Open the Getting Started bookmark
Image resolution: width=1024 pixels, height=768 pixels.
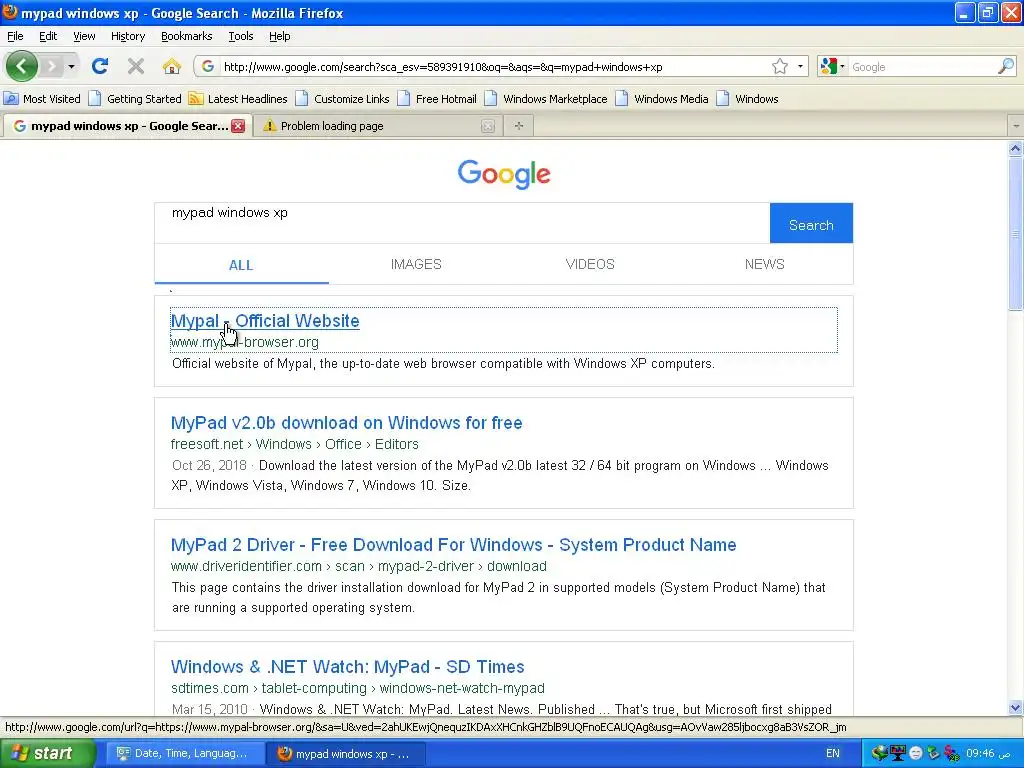click(135, 99)
